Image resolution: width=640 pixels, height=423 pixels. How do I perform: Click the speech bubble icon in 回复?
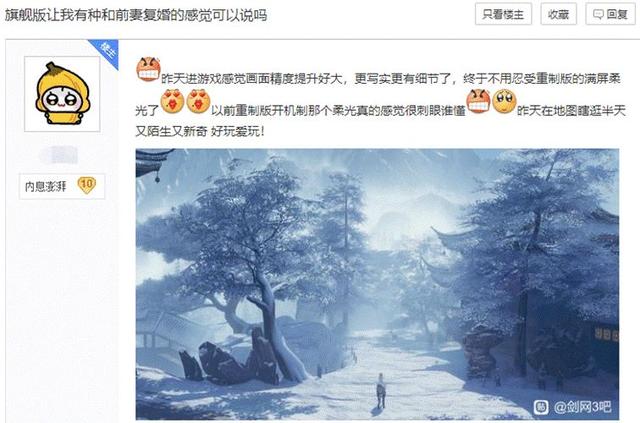click(598, 15)
